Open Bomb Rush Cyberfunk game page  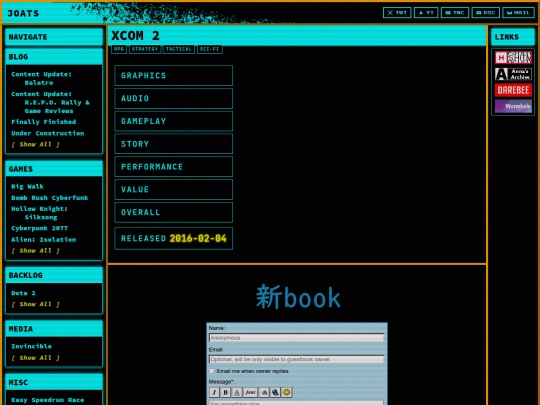[x=50, y=198]
